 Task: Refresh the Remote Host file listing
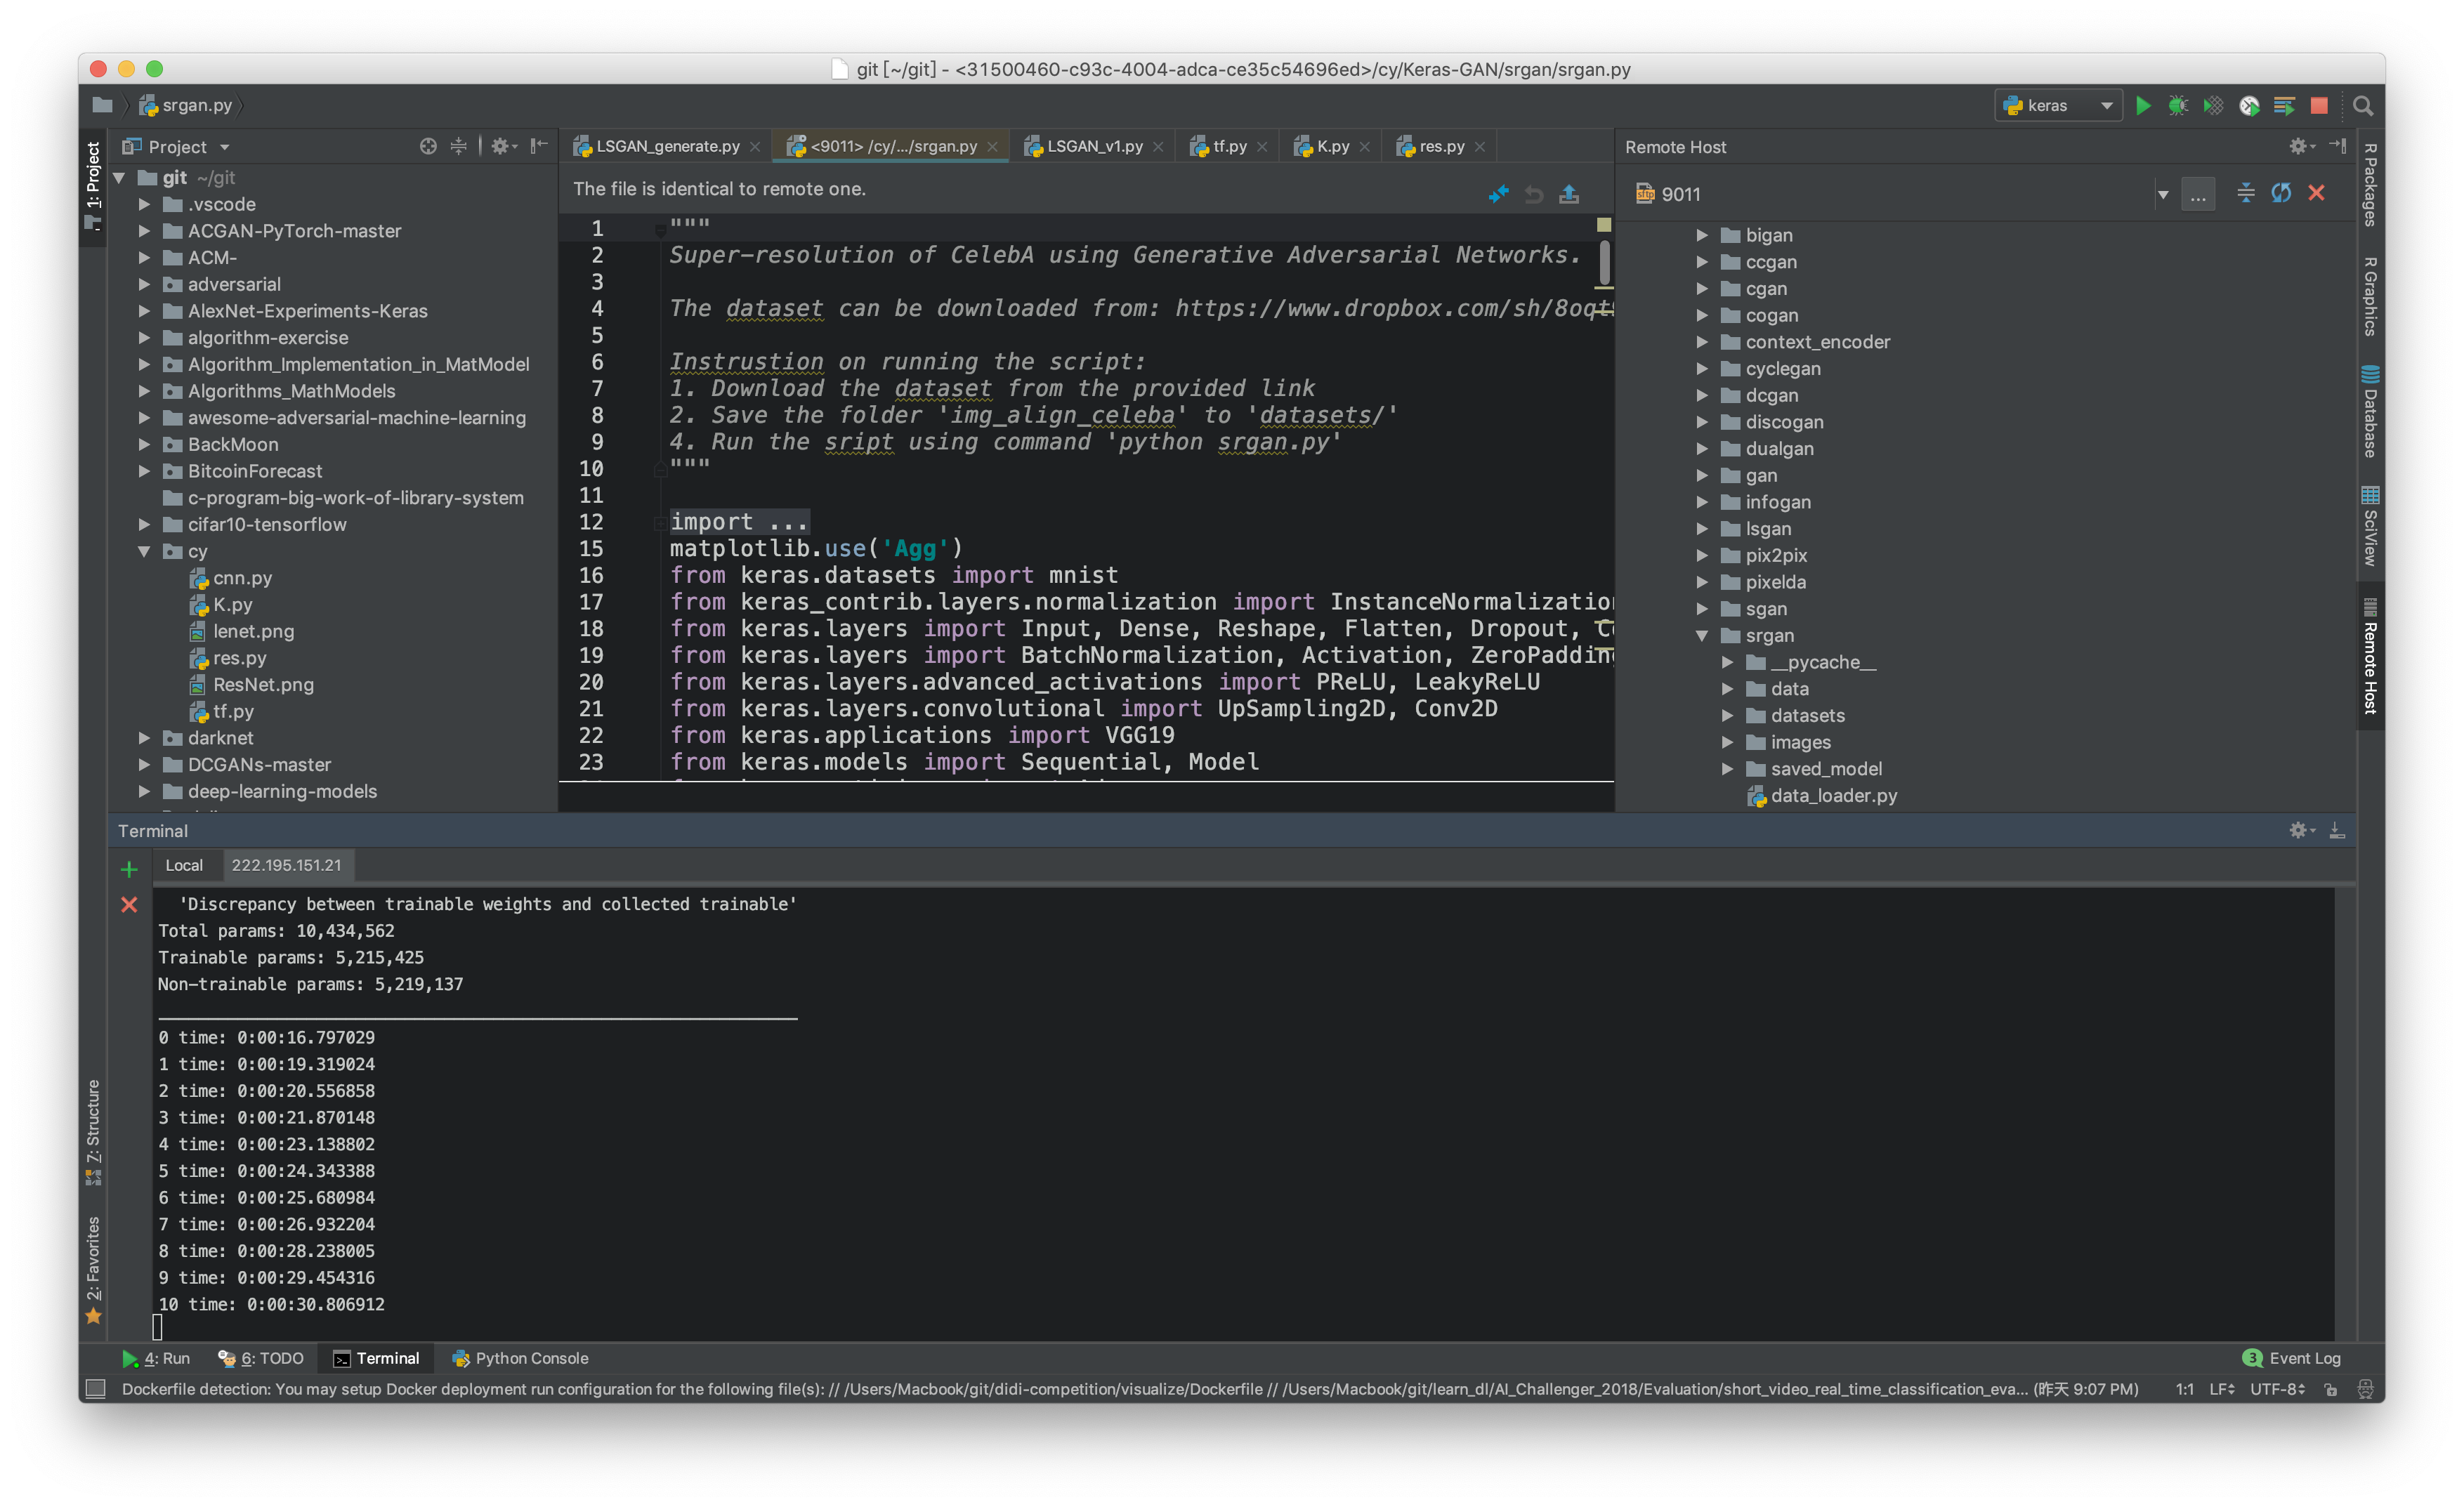(2281, 194)
